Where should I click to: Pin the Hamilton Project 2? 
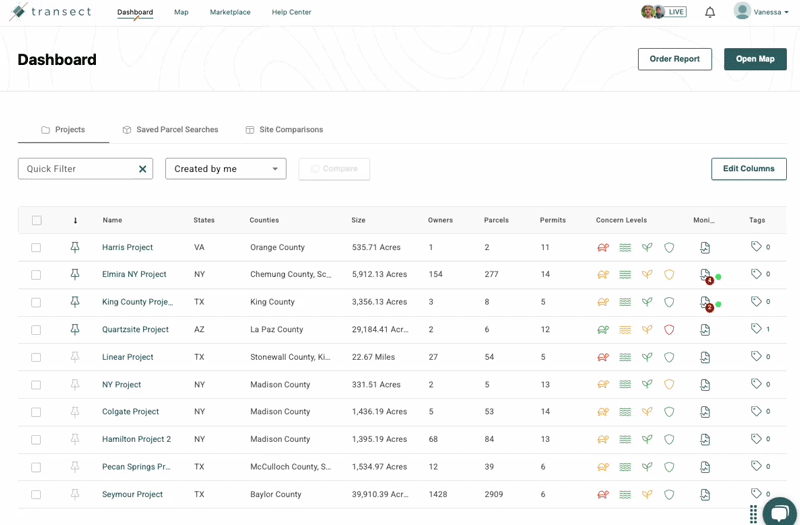[x=75, y=439]
